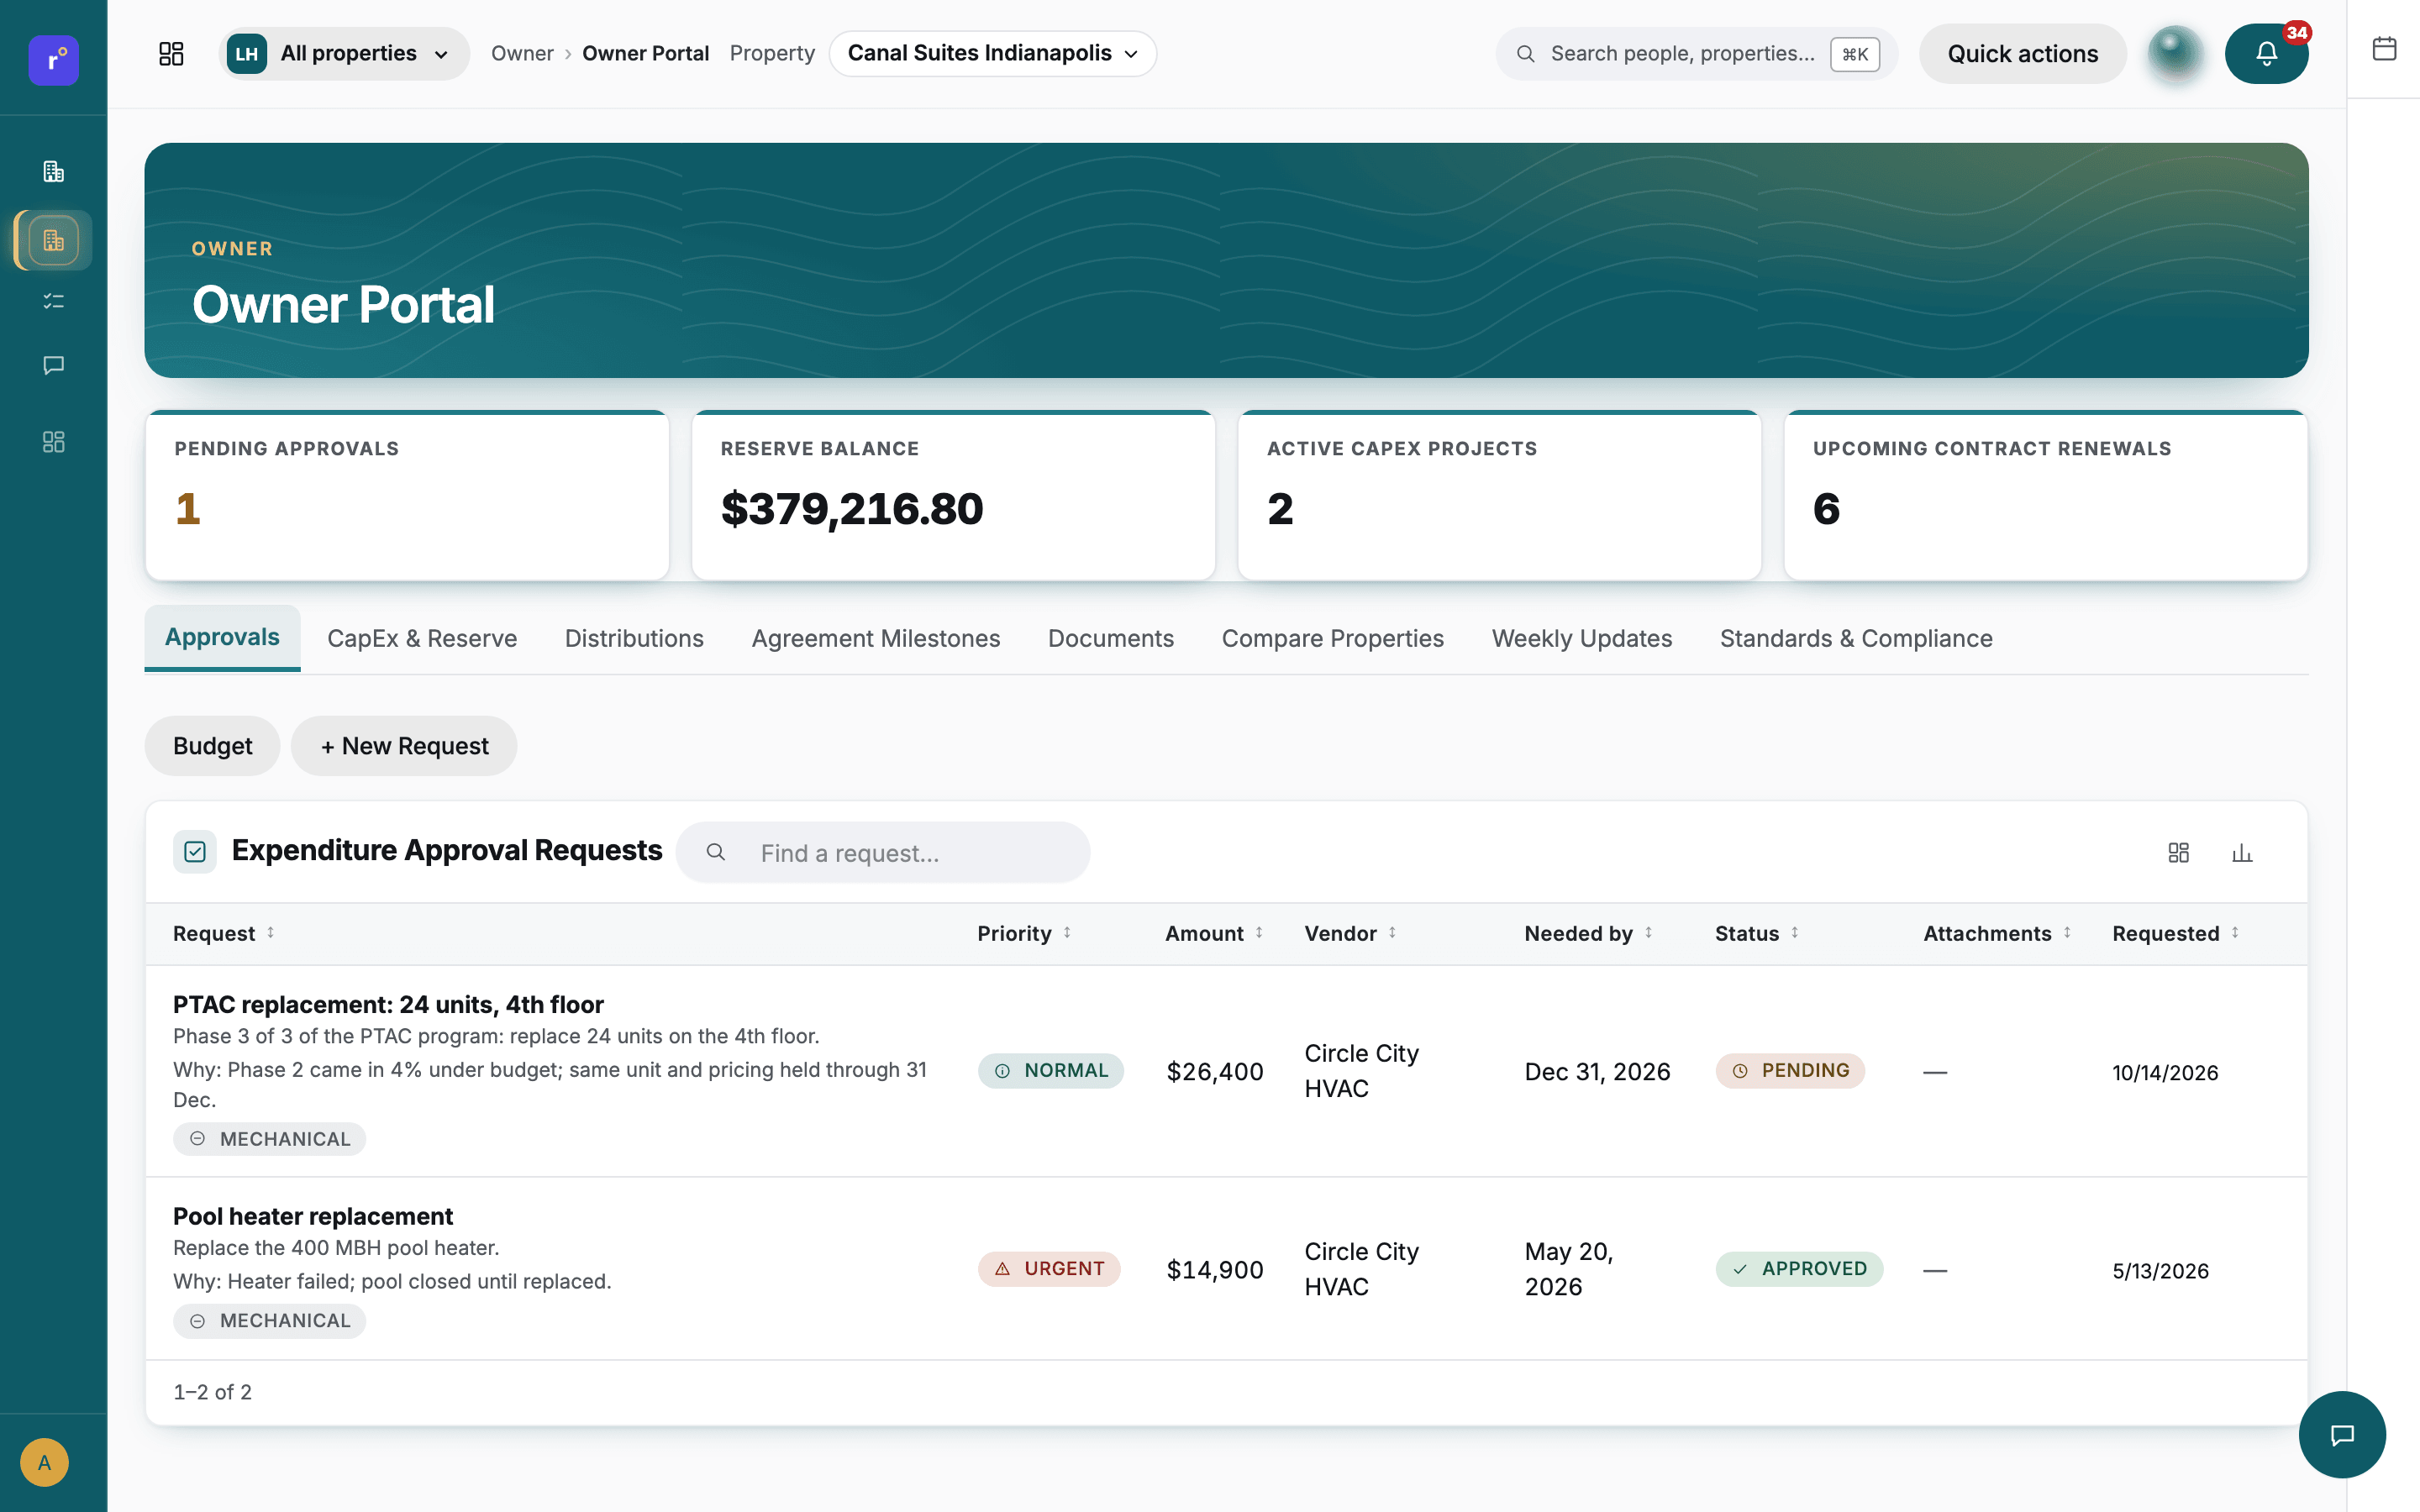The image size is (2420, 1512).
Task: Click the $14,900 amount cell
Action: coord(1215,1270)
